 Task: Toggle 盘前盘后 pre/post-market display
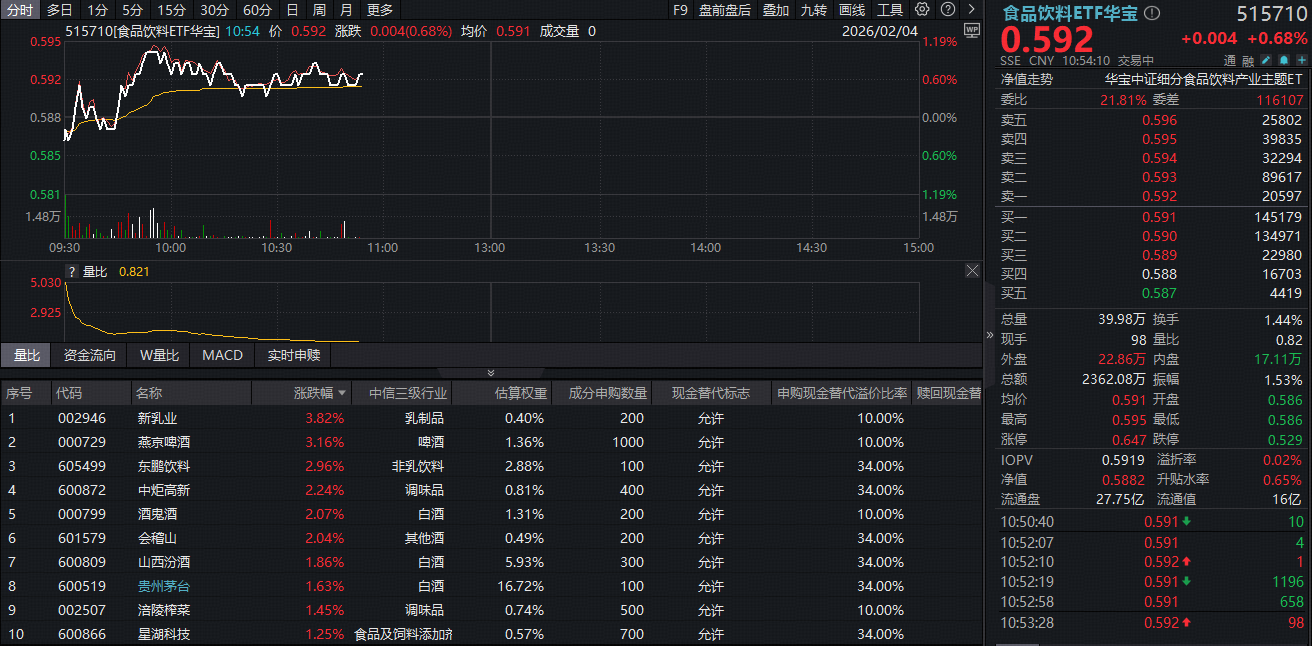(x=725, y=10)
